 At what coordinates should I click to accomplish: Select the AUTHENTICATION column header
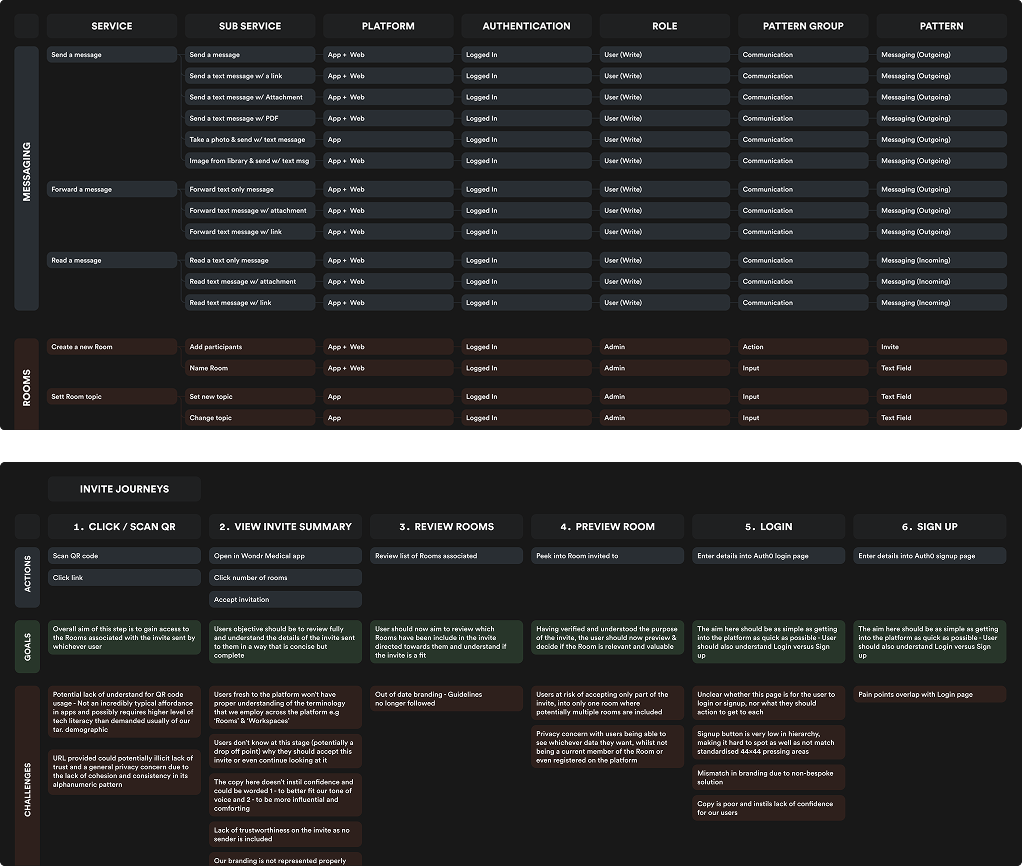(x=526, y=26)
